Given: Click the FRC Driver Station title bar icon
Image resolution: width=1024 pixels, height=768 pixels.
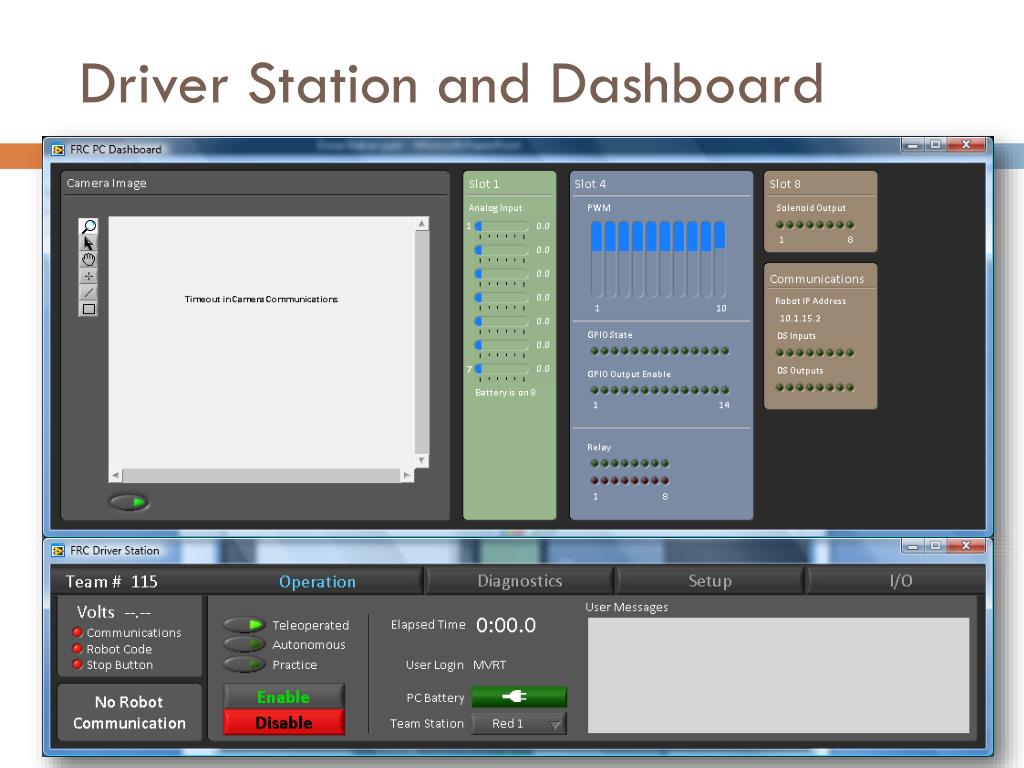Looking at the screenshot, I should (58, 551).
